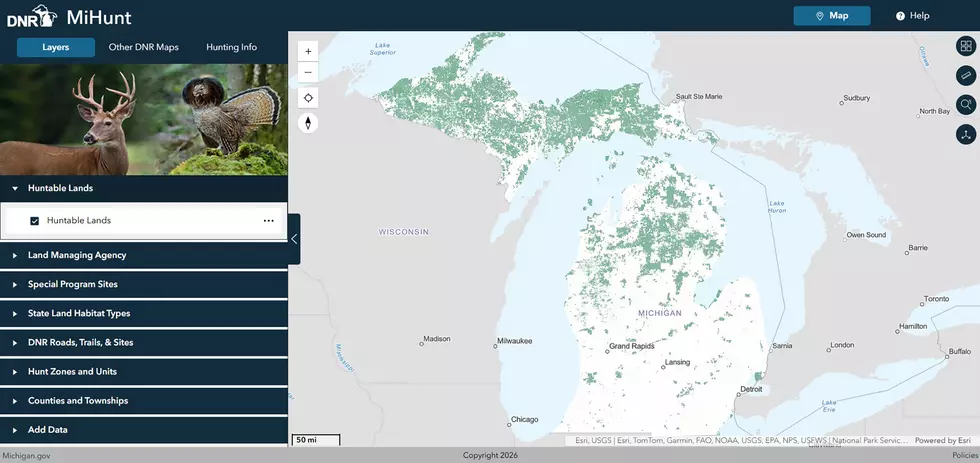This screenshot has width=980, height=463.
Task: Click the Lake Huron label
Action: click(x=777, y=207)
